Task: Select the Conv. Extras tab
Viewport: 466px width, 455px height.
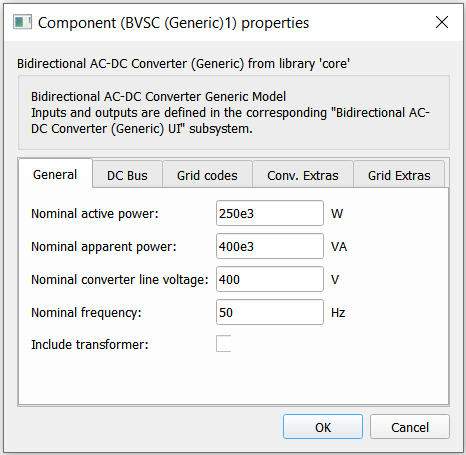Action: coord(303,175)
